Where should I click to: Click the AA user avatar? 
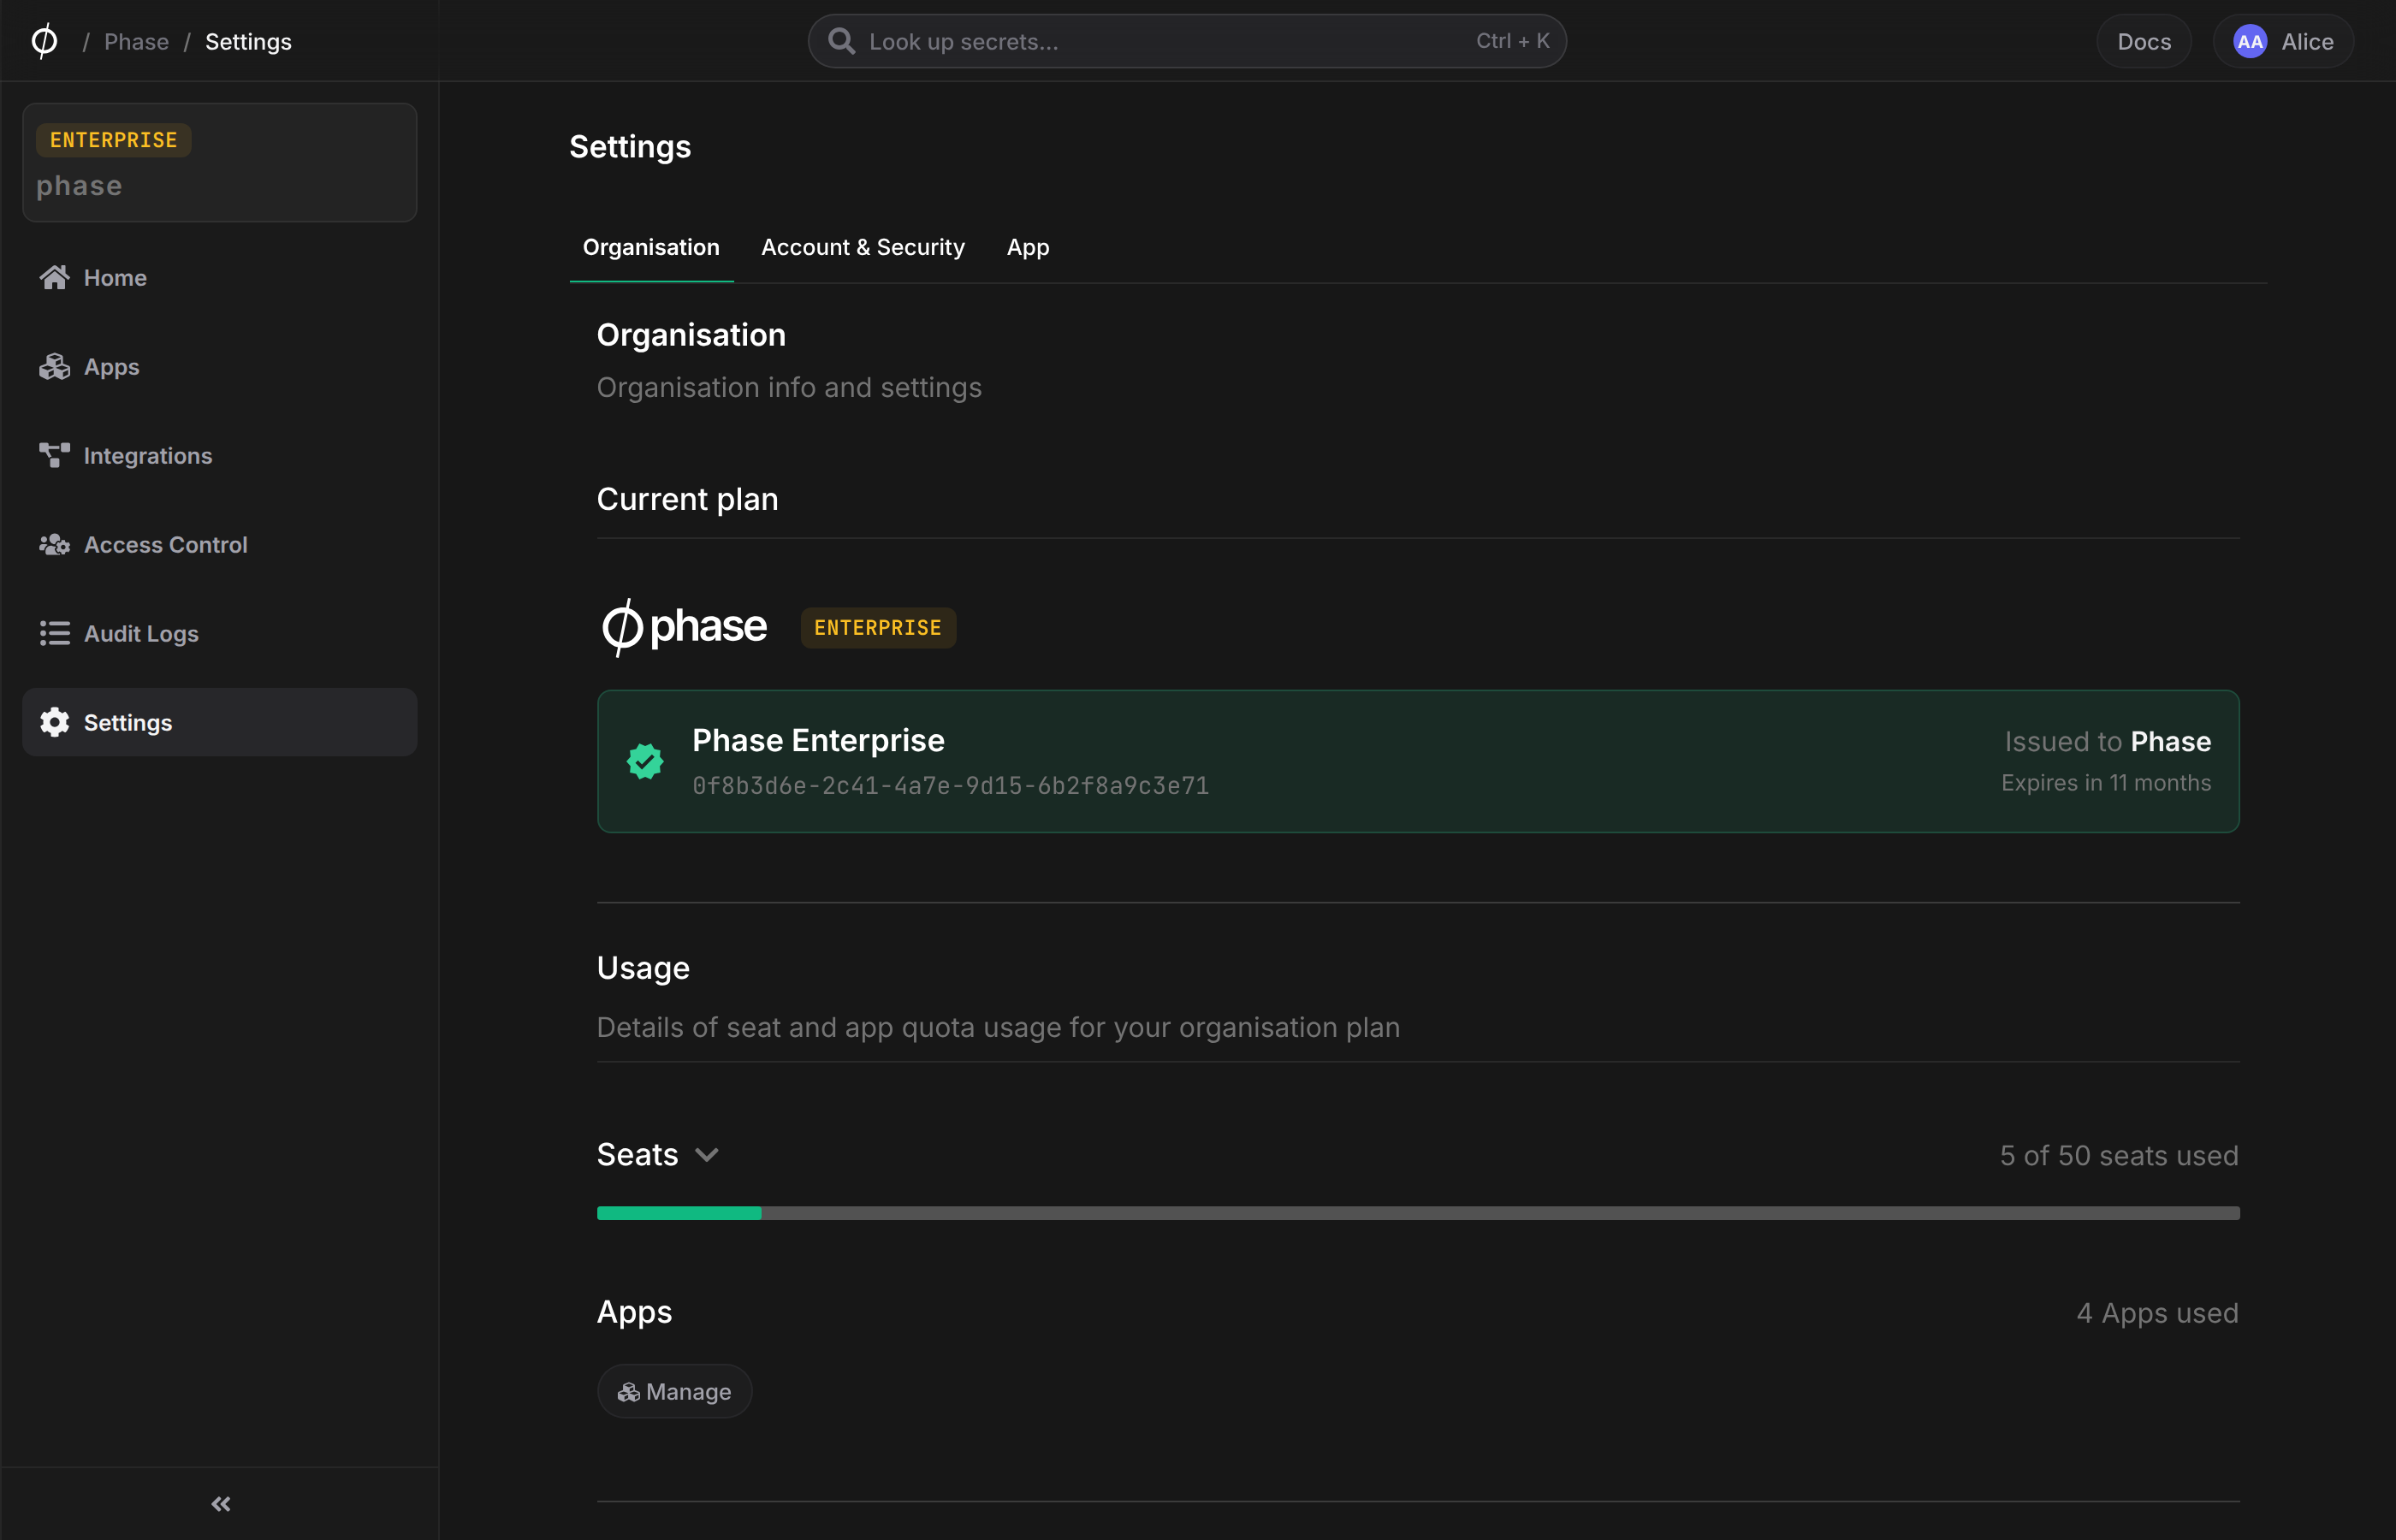pos(2250,41)
